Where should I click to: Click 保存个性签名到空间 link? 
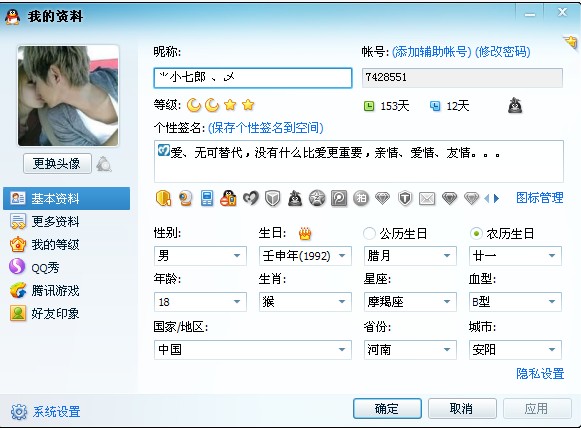[266, 128]
